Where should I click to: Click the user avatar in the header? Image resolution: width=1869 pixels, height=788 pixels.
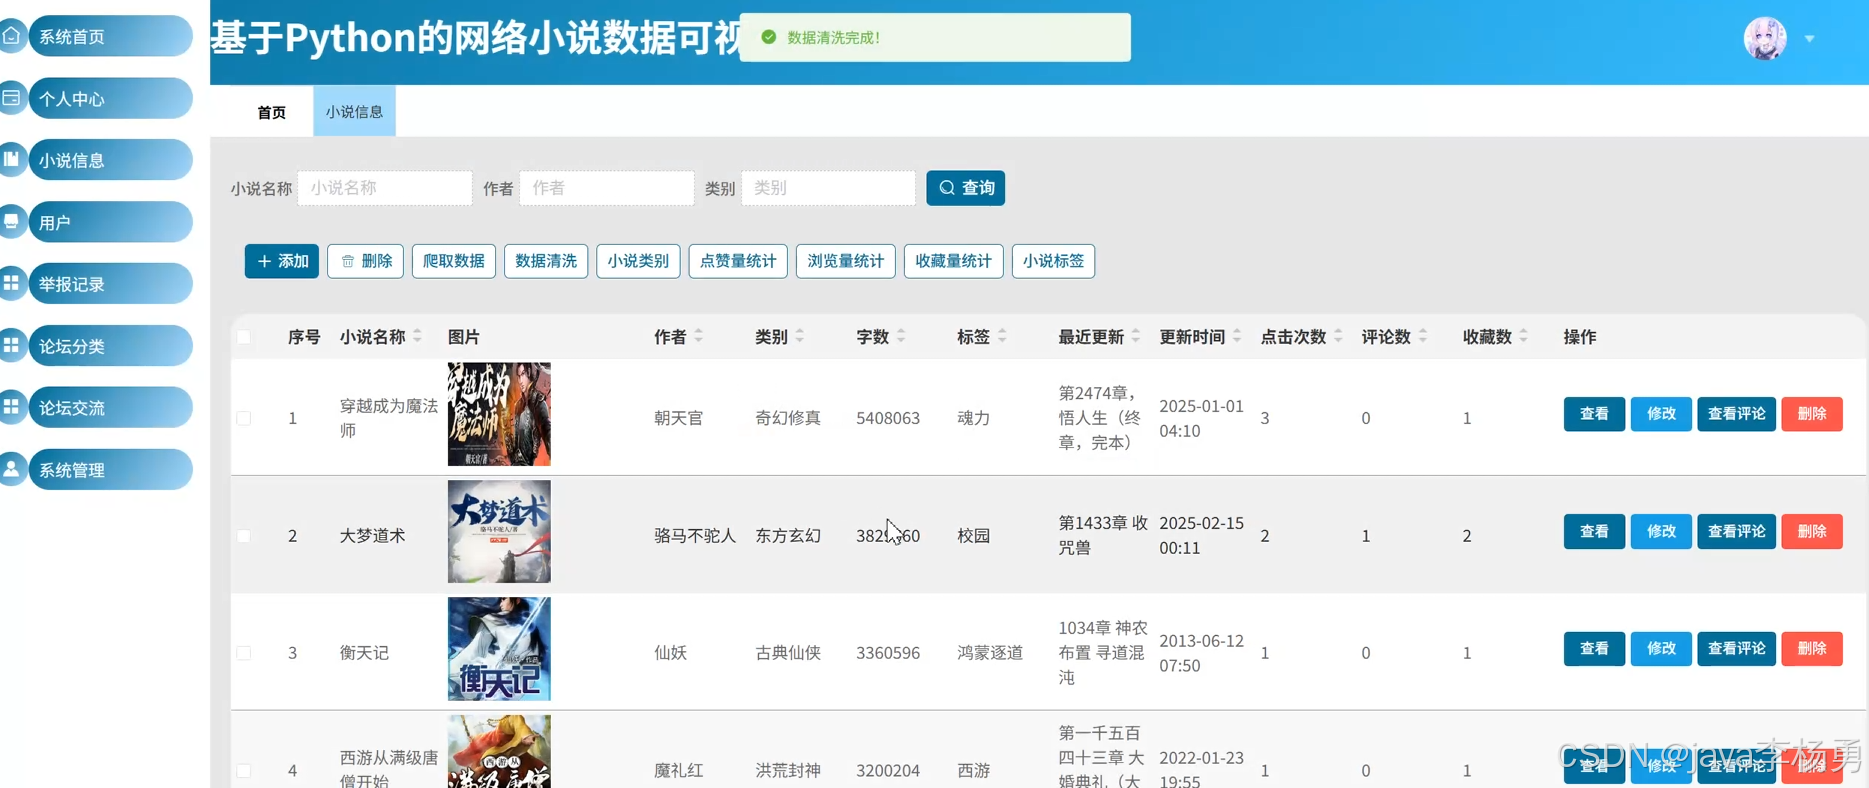(x=1765, y=39)
